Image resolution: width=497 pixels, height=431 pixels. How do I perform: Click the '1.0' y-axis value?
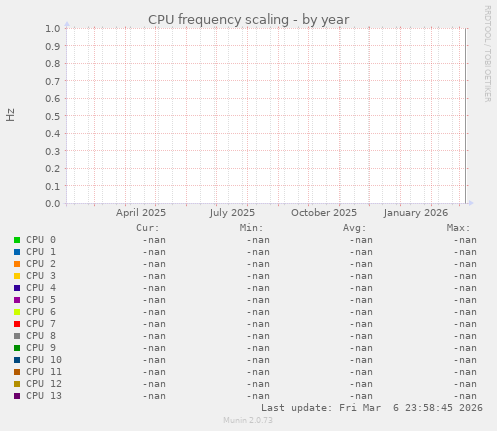53,28
